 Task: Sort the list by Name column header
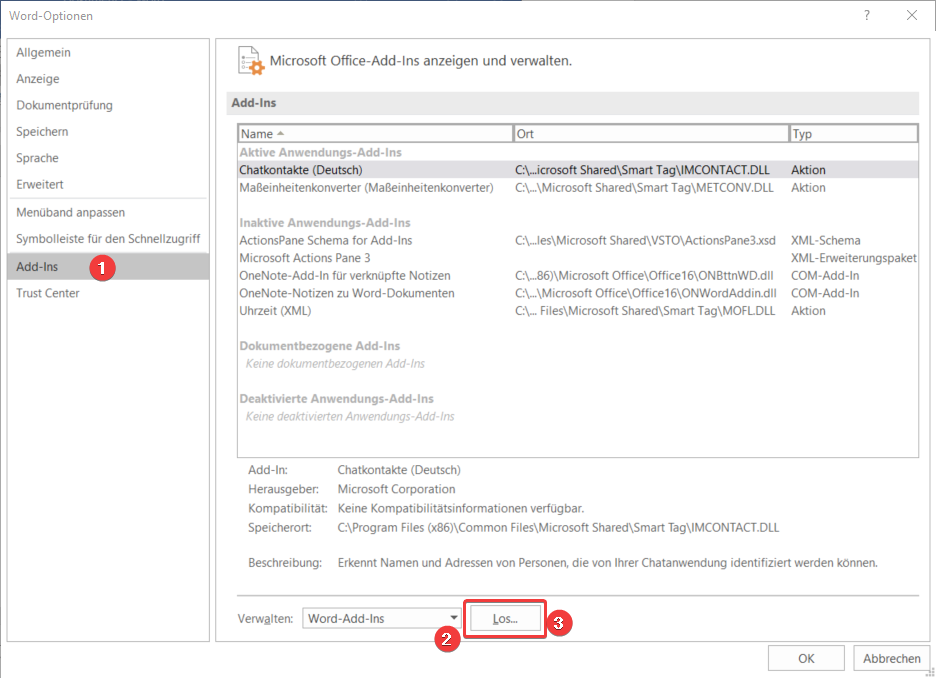[374, 133]
